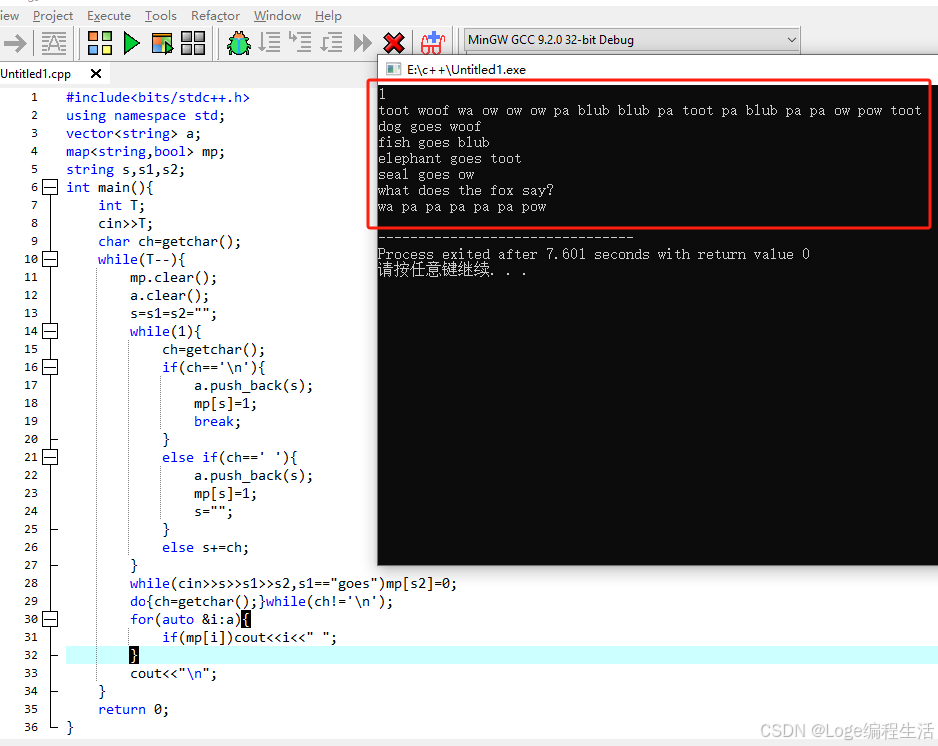
Task: Open the Help menu
Action: 328,16
